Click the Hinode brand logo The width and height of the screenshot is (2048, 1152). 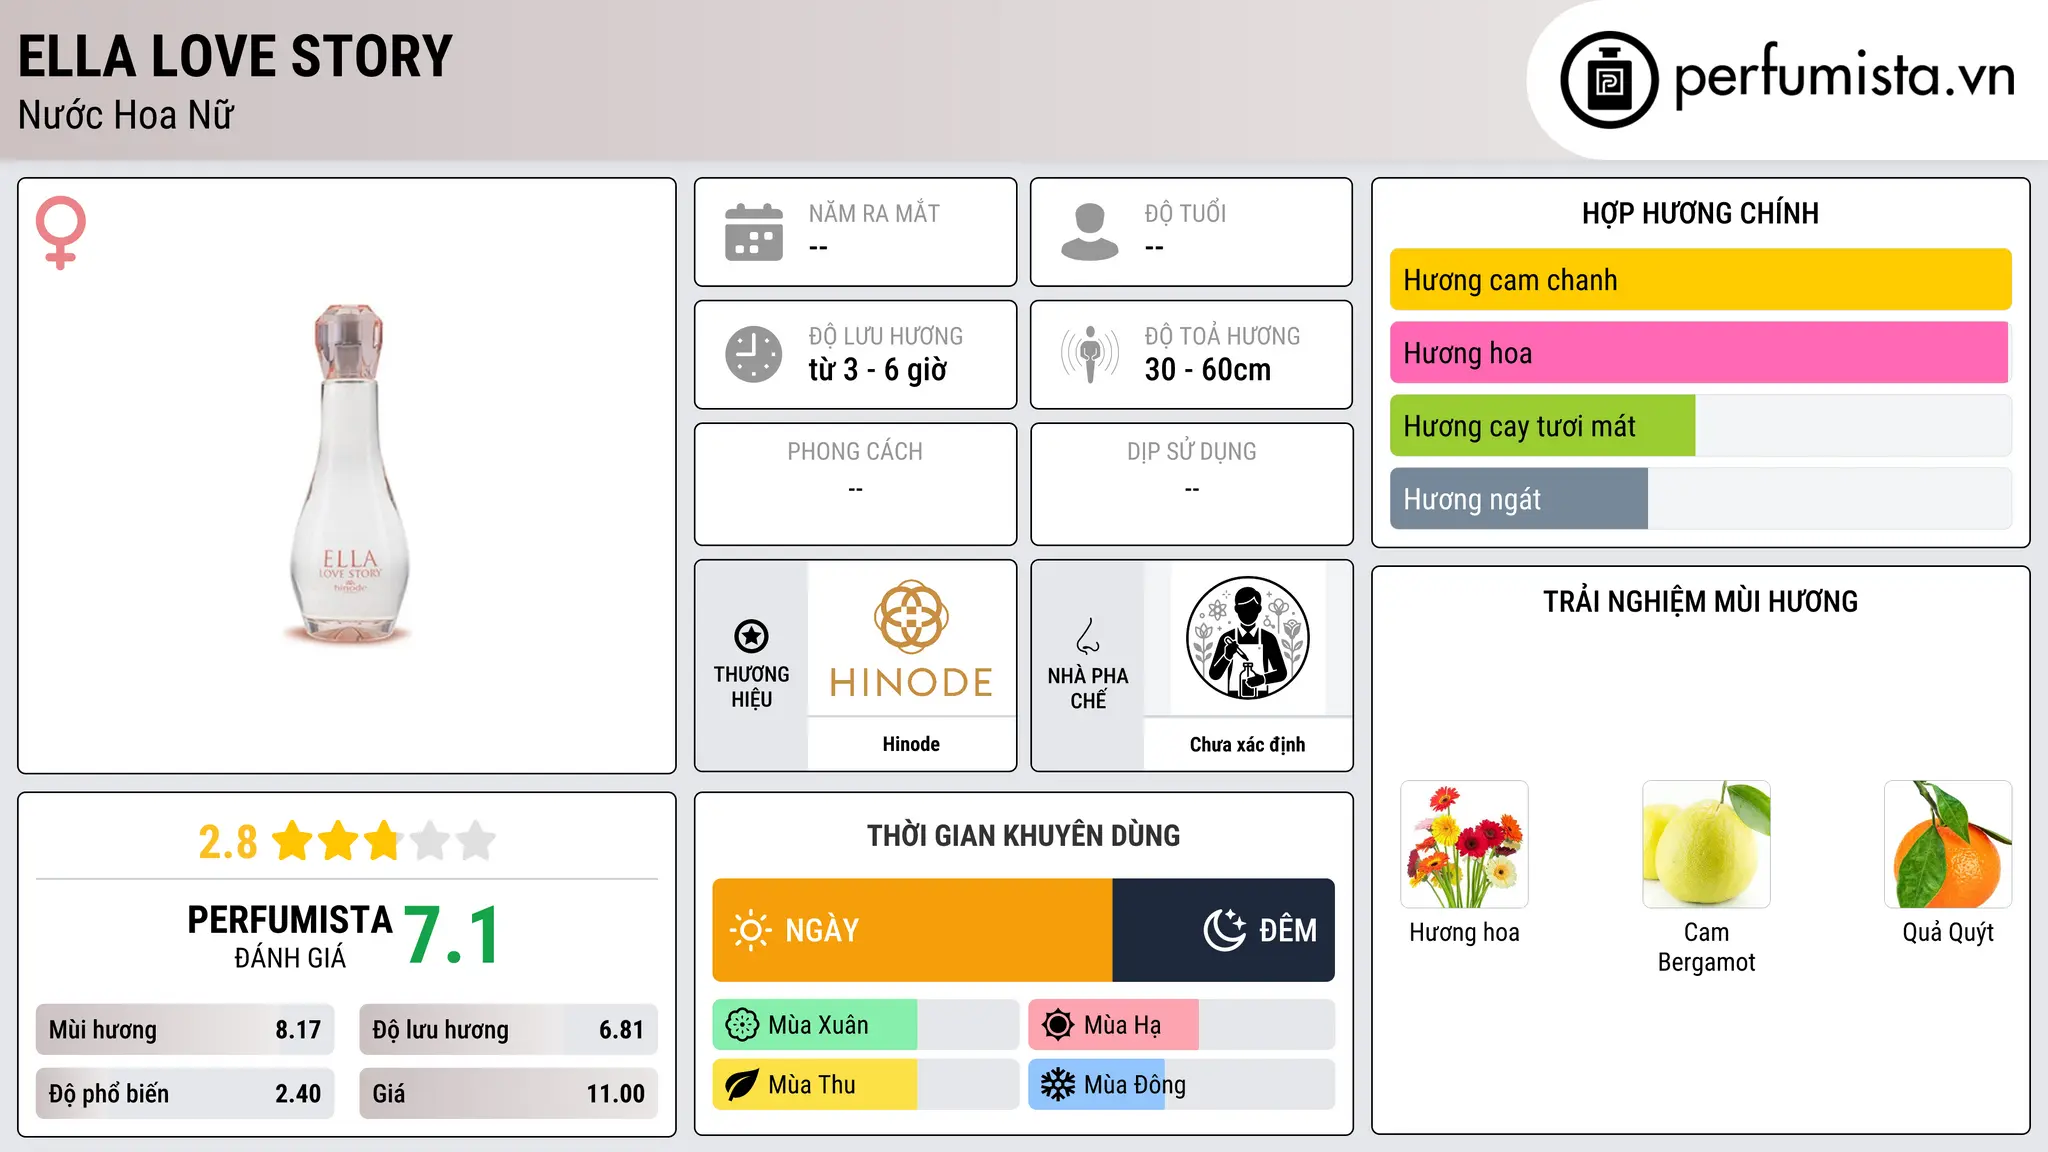click(911, 638)
